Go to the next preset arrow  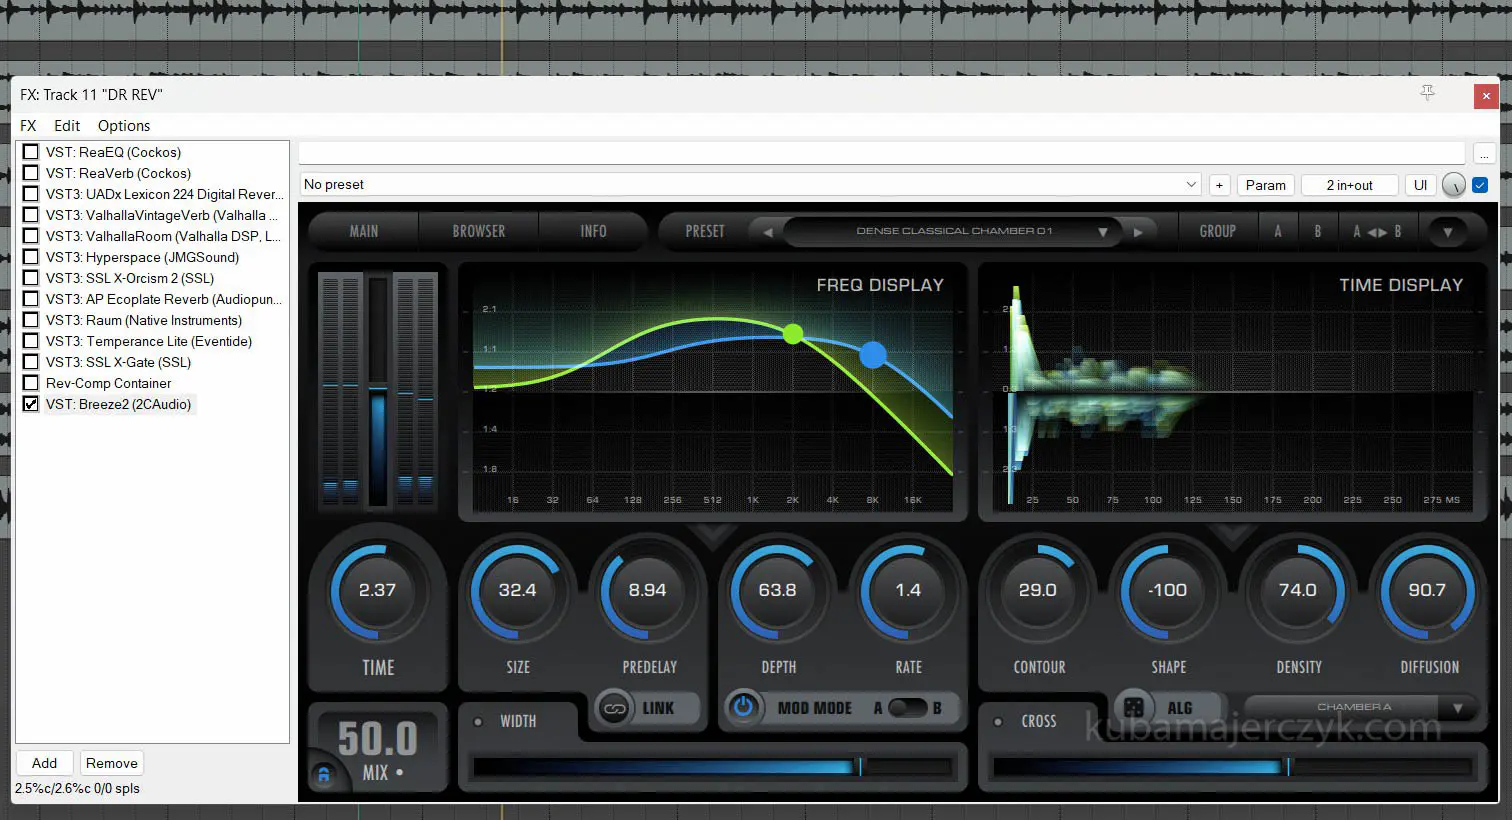click(1138, 232)
